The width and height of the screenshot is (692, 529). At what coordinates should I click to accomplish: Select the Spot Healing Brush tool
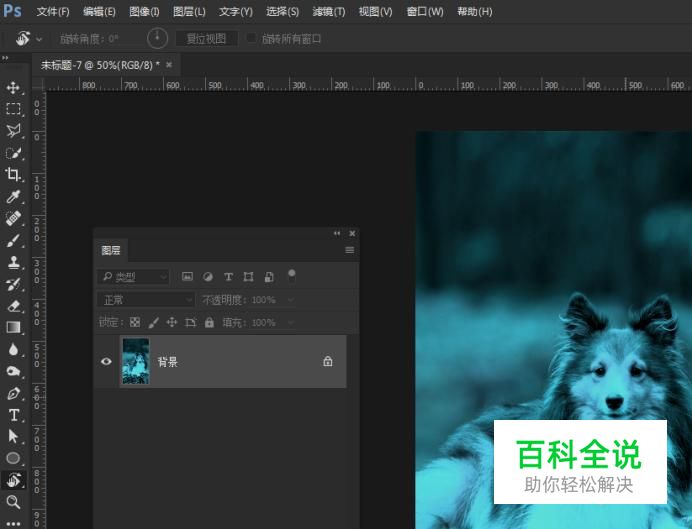coord(13,218)
